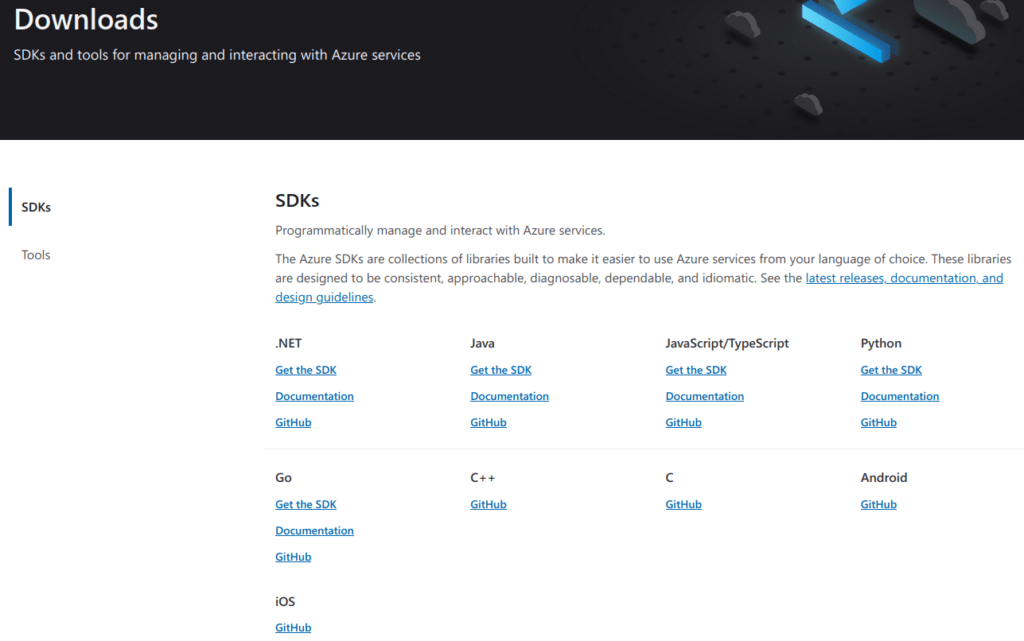The width and height of the screenshot is (1024, 641).
Task: Click the .NET heading text
Action: [289, 343]
